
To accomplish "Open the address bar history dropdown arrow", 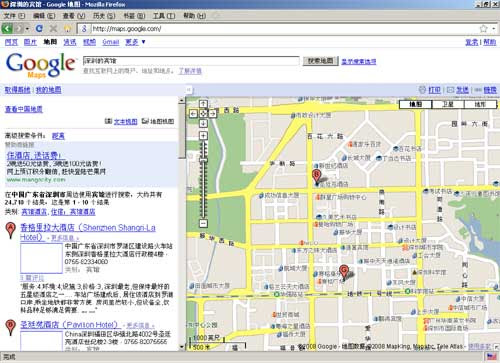I will [494, 29].
